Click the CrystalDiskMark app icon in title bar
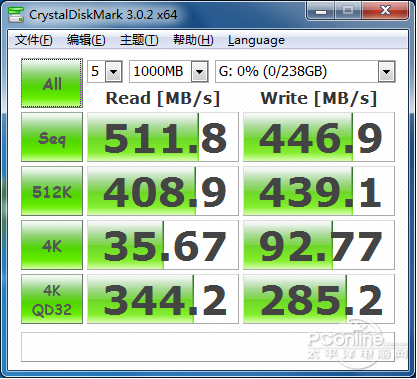 click(x=16, y=15)
